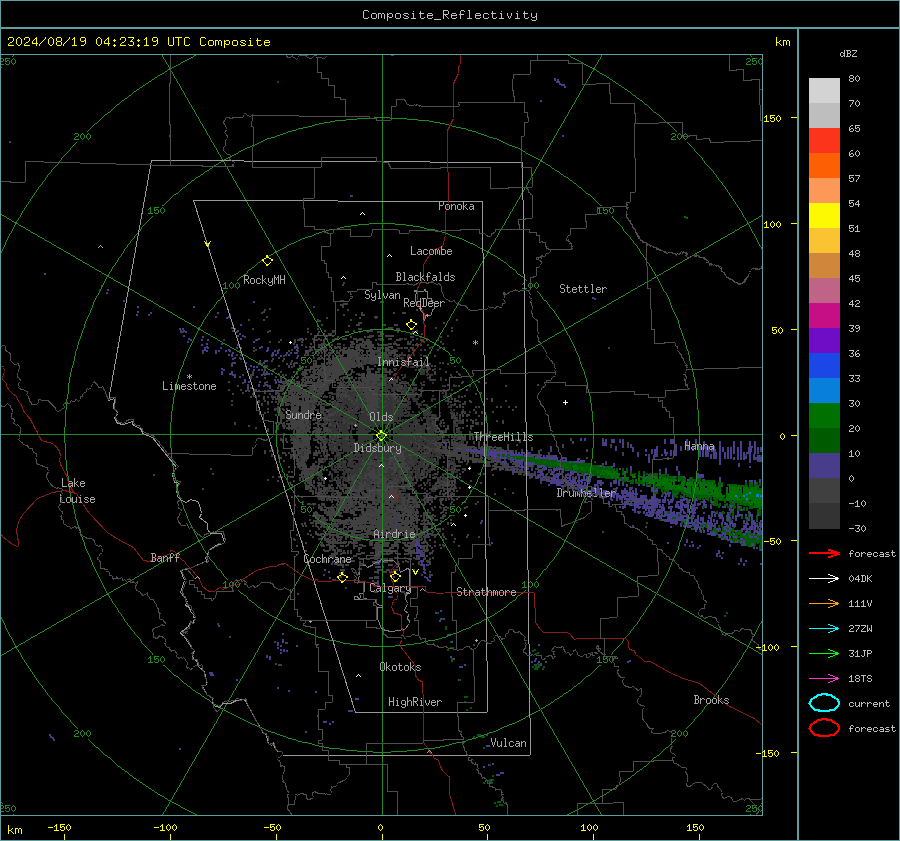900x841 pixels.
Task: Click the asterisk marker above Limestone
Action: (x=189, y=377)
